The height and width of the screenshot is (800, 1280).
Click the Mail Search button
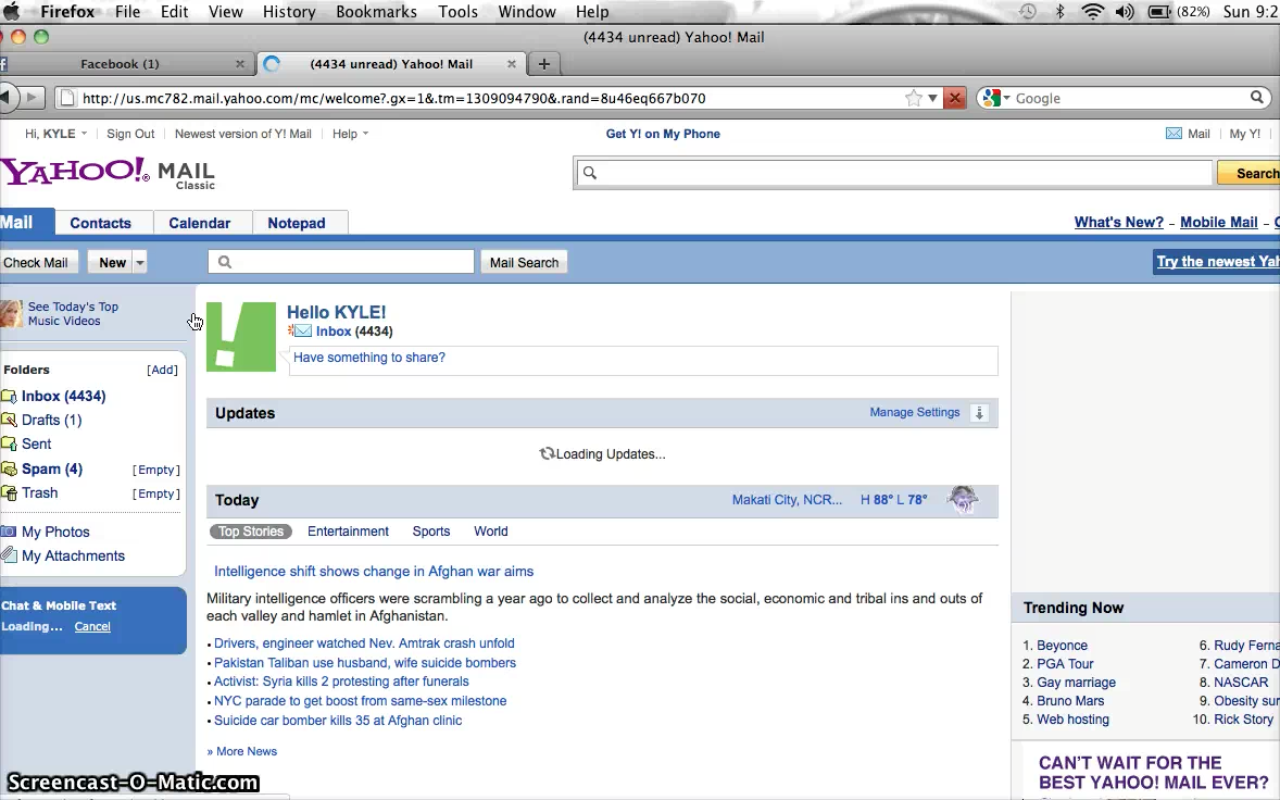(524, 262)
